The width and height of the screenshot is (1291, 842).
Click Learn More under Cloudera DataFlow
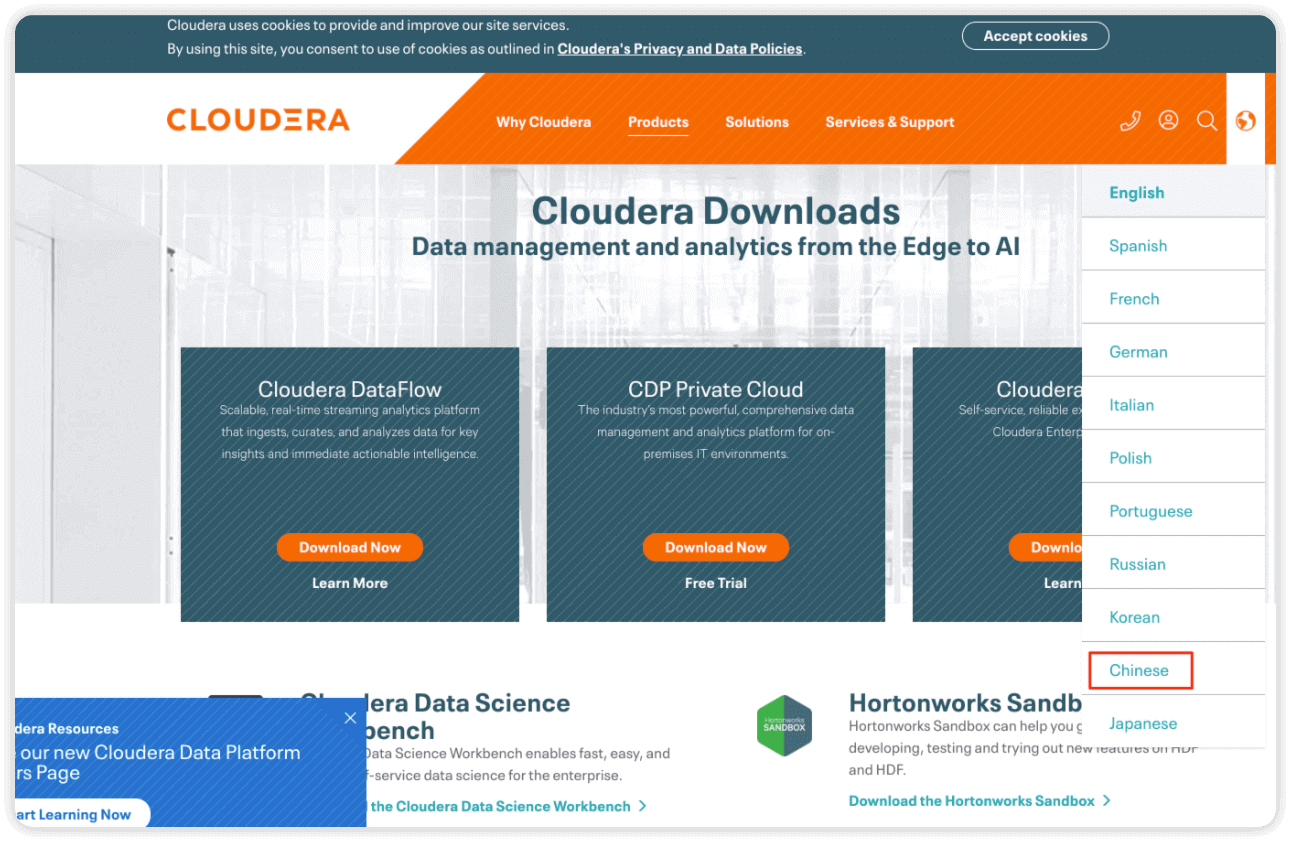point(349,583)
